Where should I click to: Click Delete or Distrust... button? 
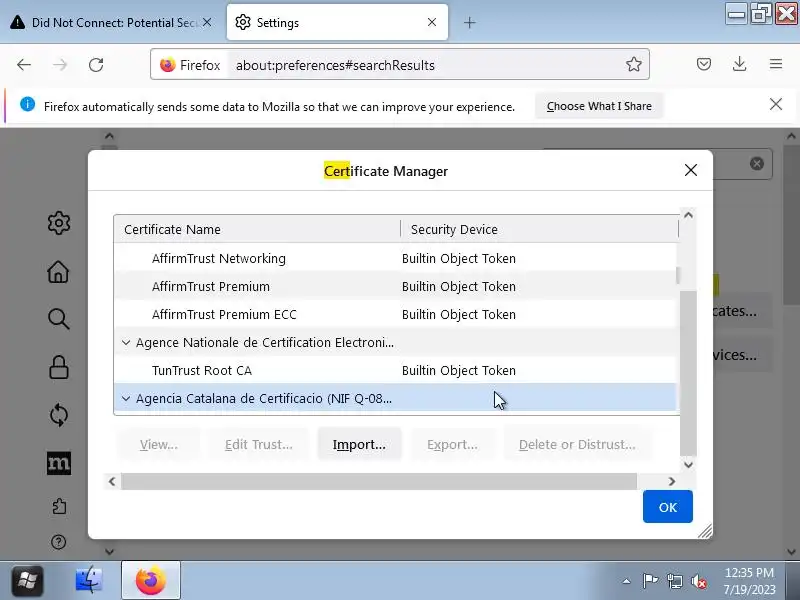pyautogui.click(x=577, y=444)
